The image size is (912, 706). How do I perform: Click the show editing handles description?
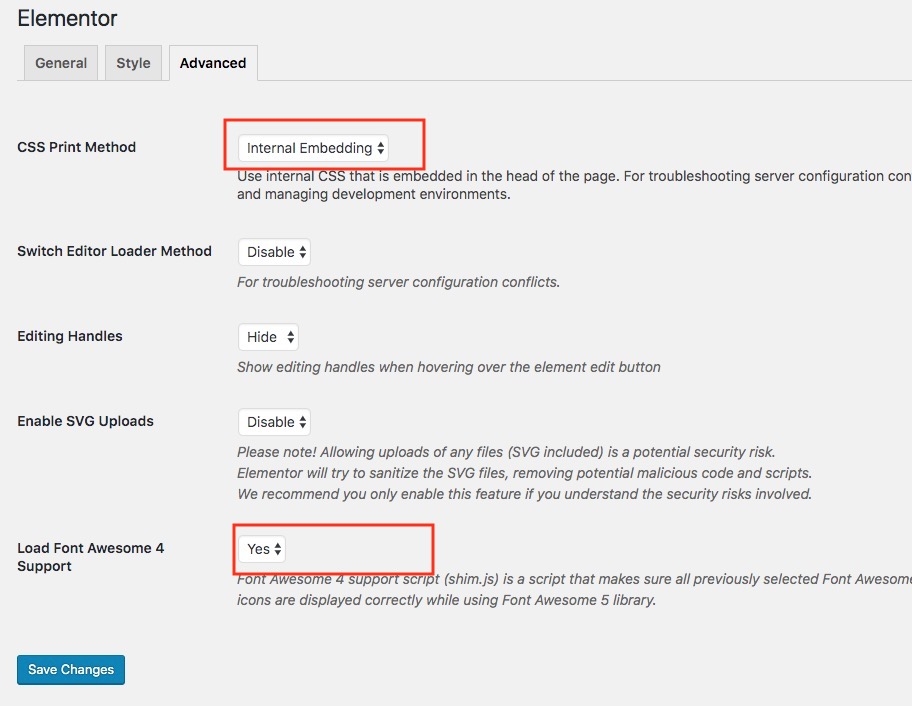click(448, 367)
